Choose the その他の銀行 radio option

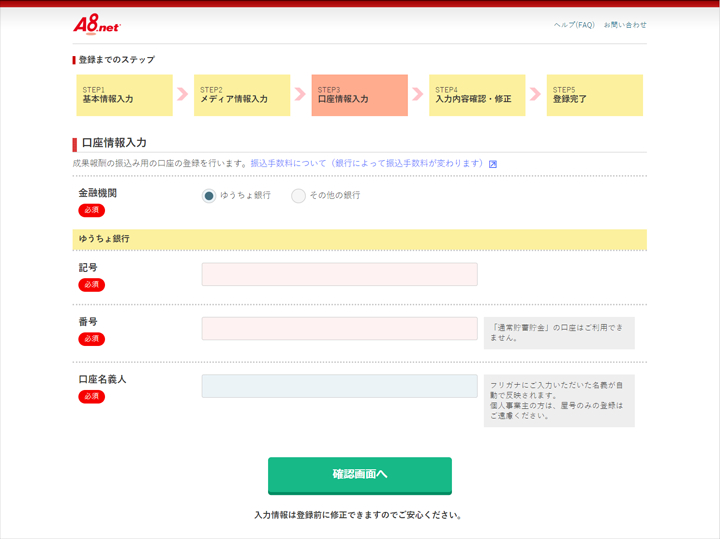point(298,196)
